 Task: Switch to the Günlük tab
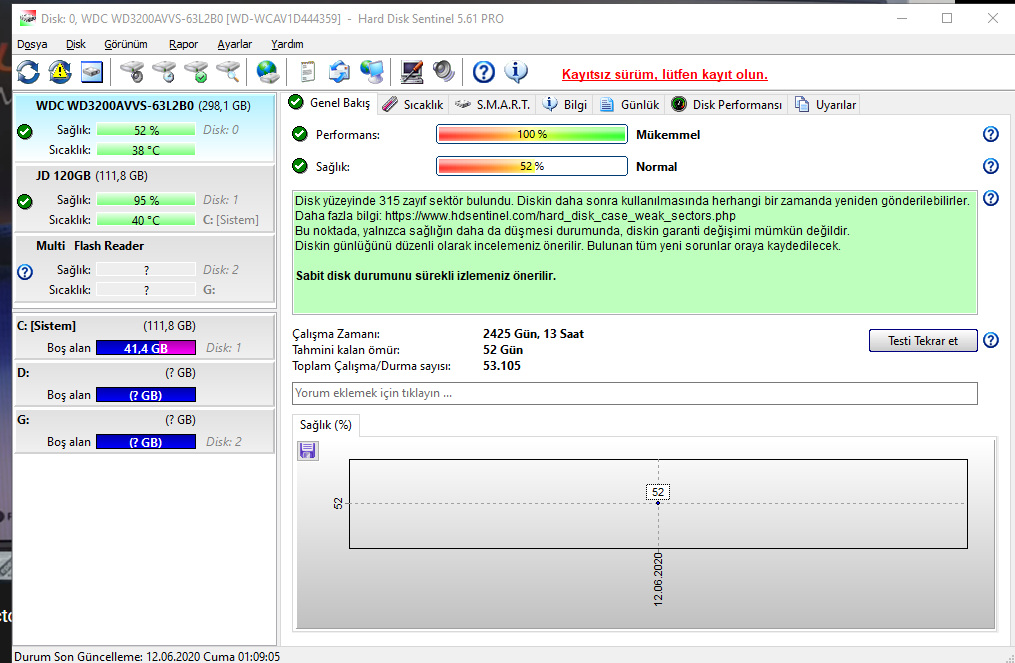coord(630,105)
